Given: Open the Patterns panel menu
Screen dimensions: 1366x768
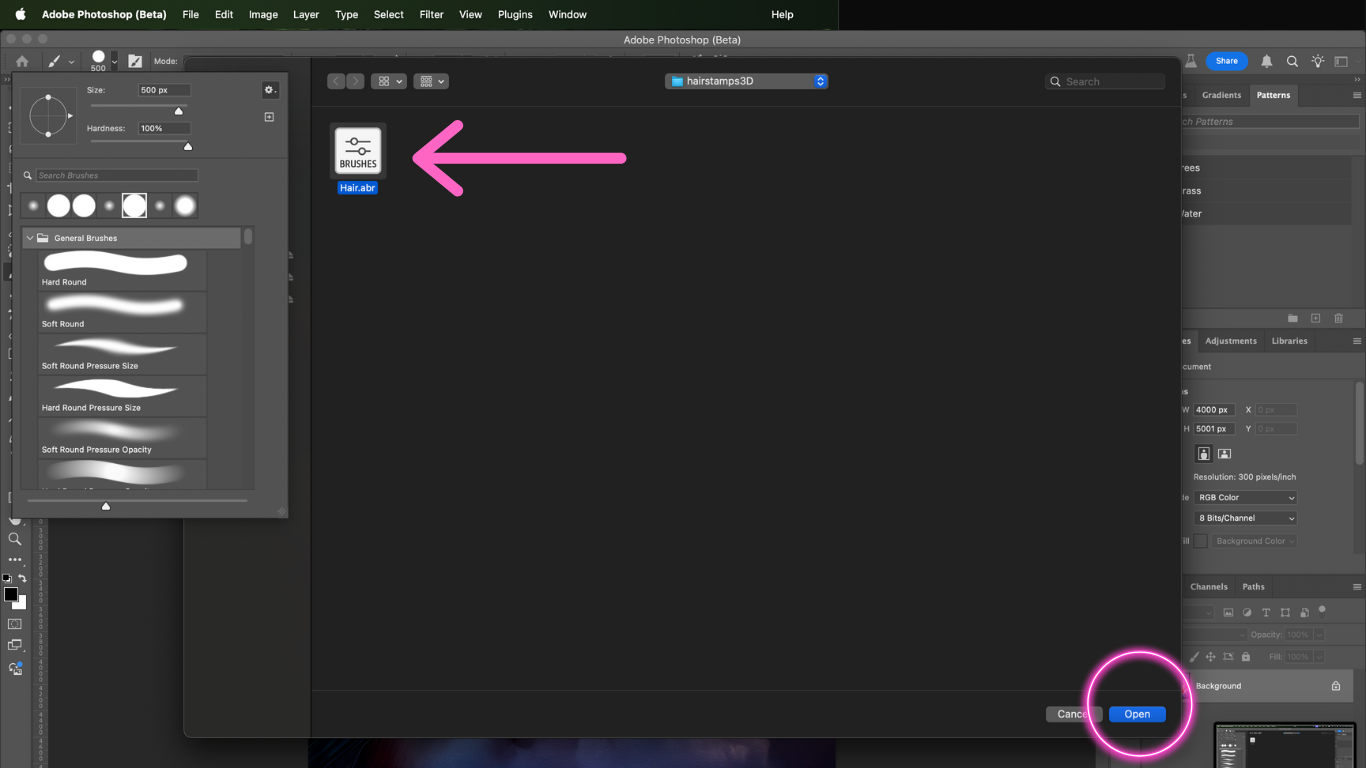Looking at the screenshot, I should click(1357, 95).
